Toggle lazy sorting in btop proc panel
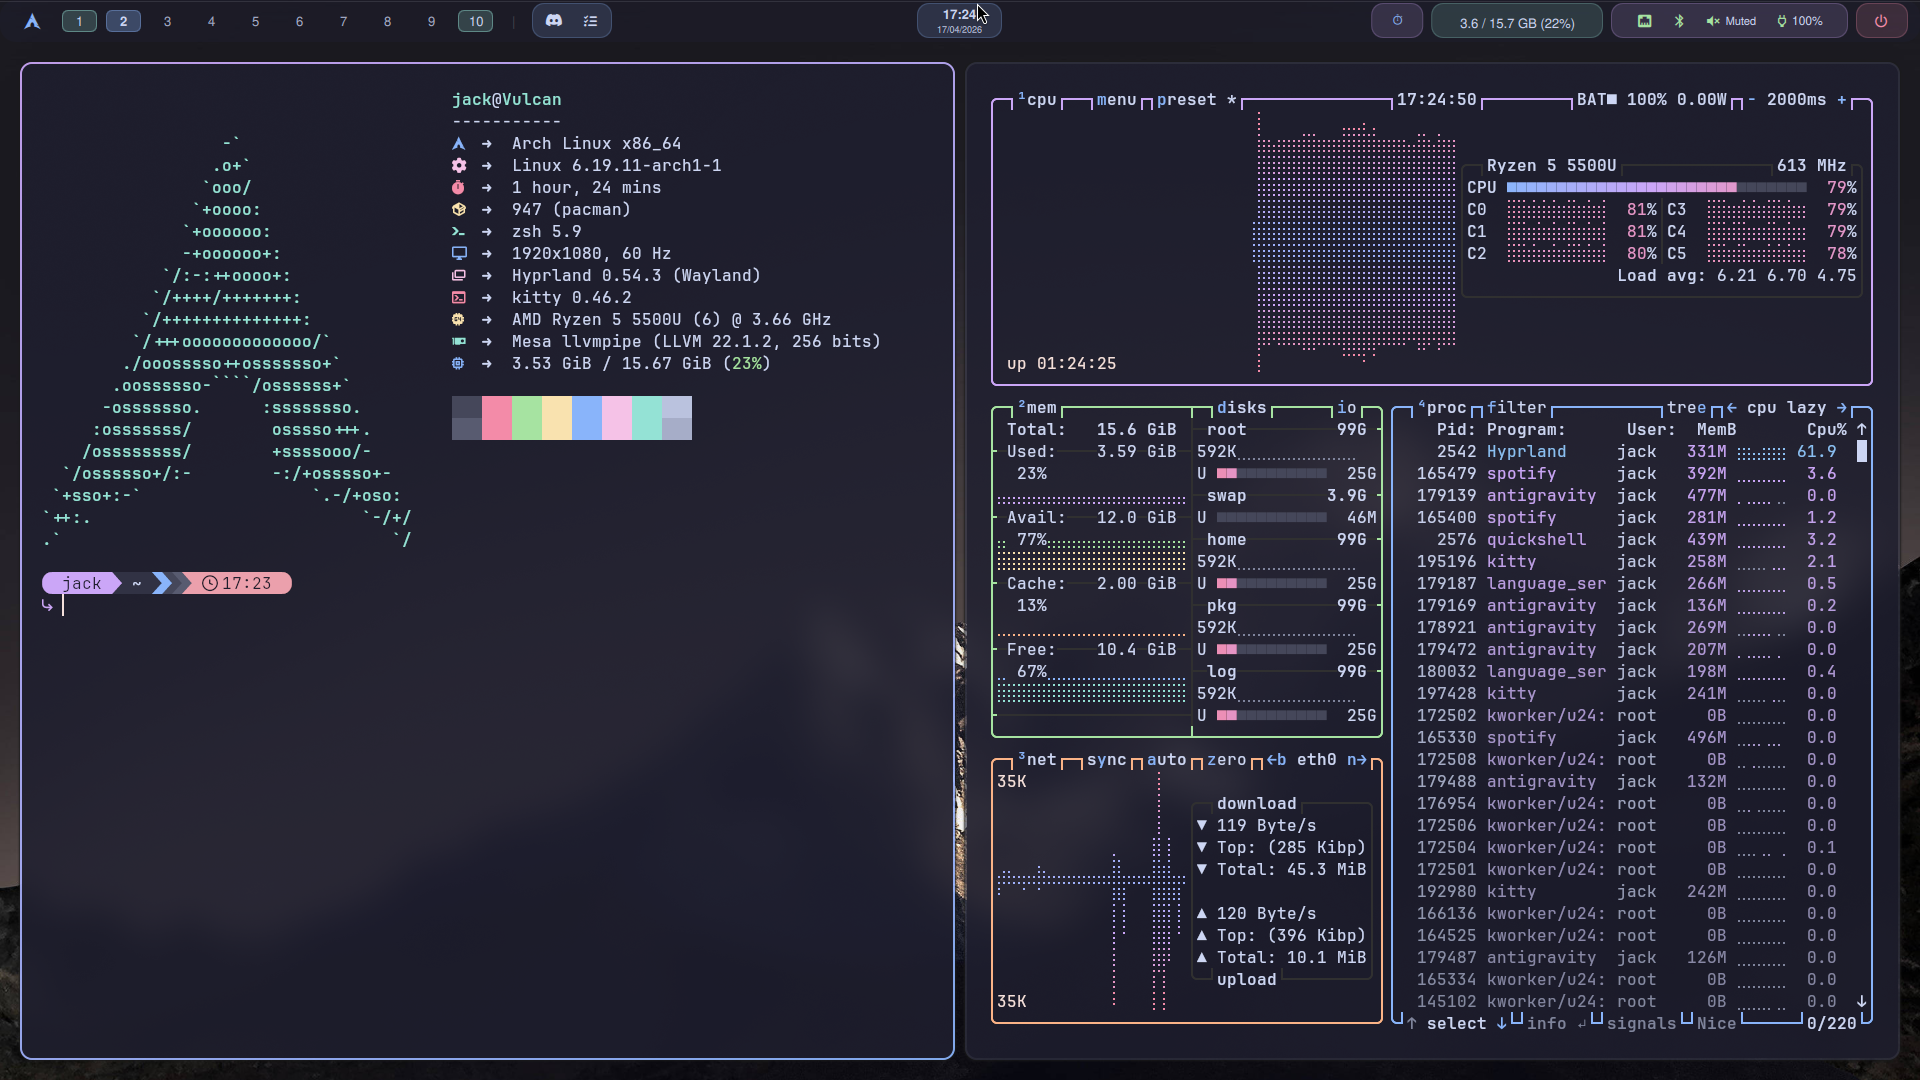Image resolution: width=1920 pixels, height=1080 pixels. 1807,408
